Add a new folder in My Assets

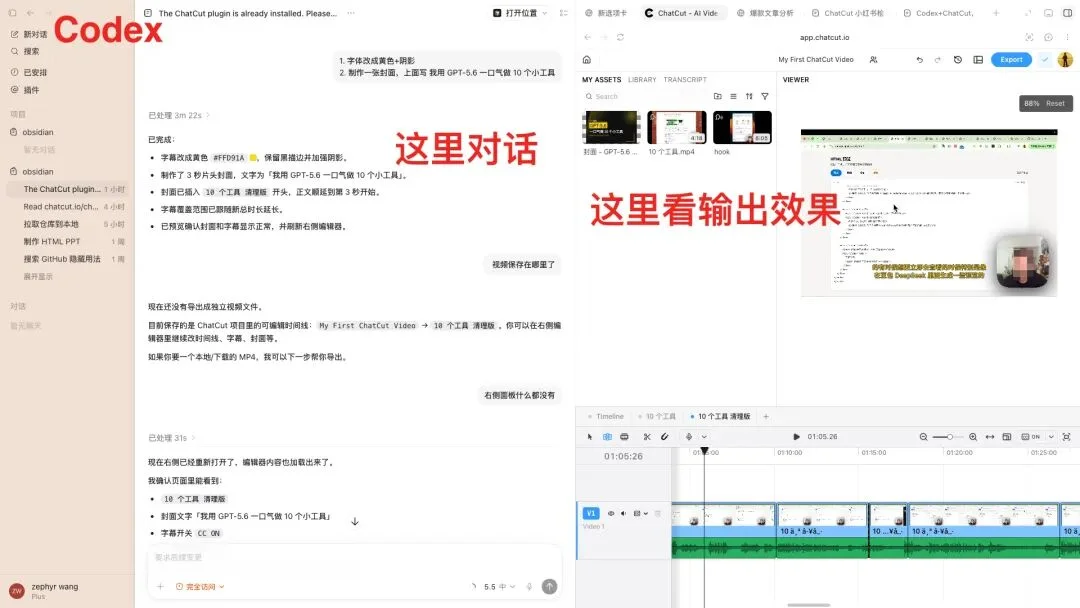pos(718,96)
